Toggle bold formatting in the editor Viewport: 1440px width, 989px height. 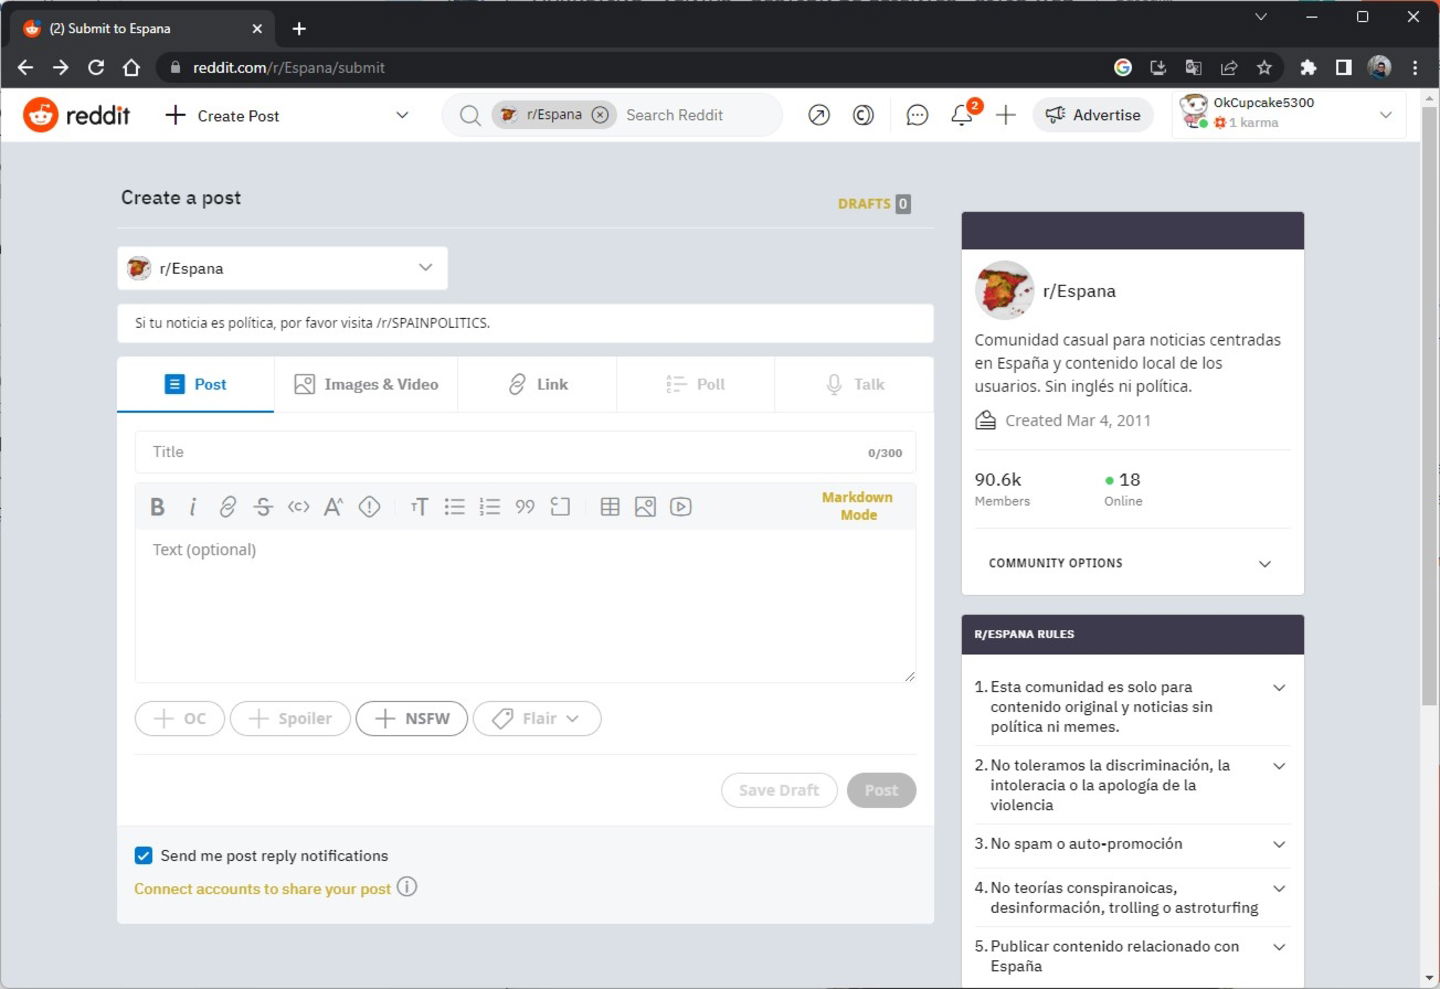coord(157,507)
